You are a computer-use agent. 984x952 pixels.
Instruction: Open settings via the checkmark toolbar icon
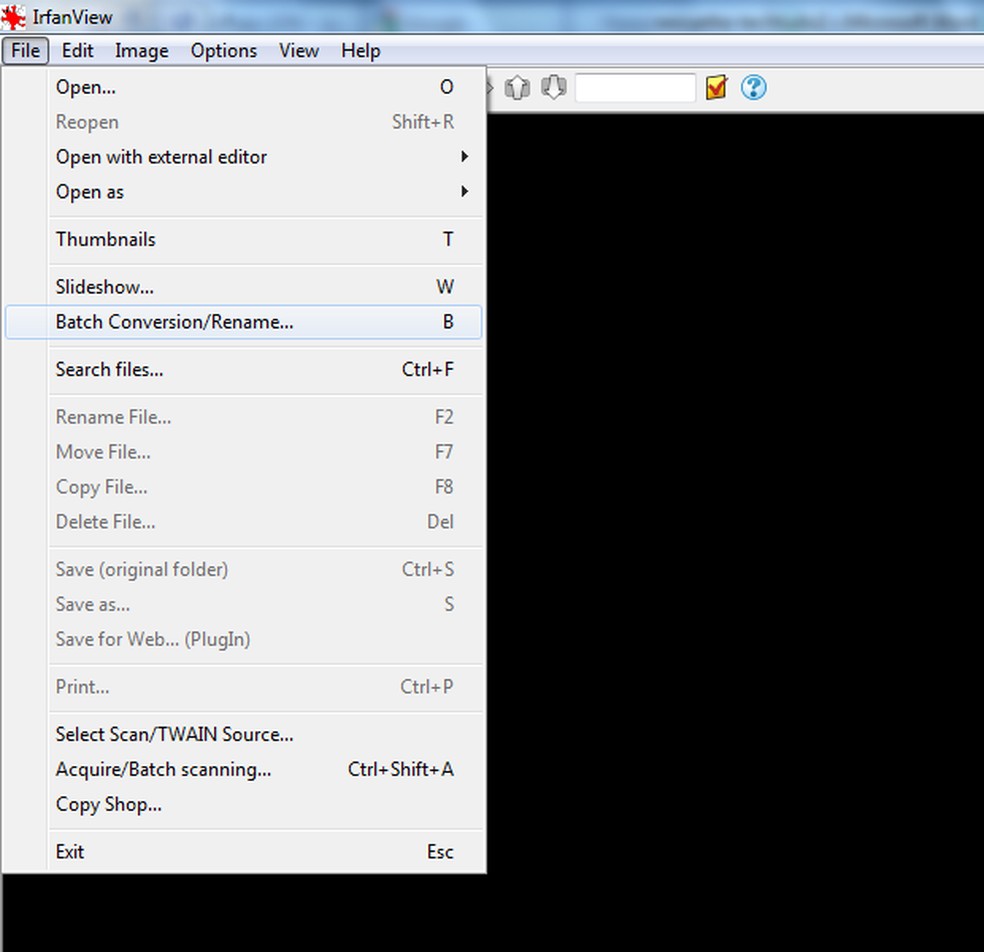[716, 87]
